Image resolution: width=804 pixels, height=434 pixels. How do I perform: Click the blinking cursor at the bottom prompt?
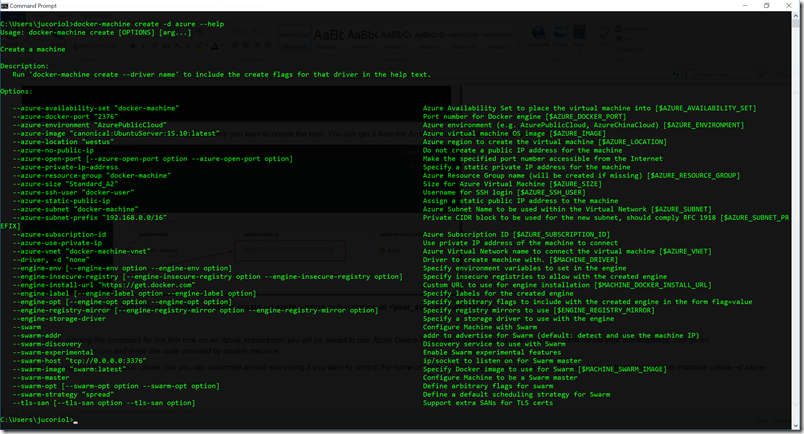click(x=76, y=421)
